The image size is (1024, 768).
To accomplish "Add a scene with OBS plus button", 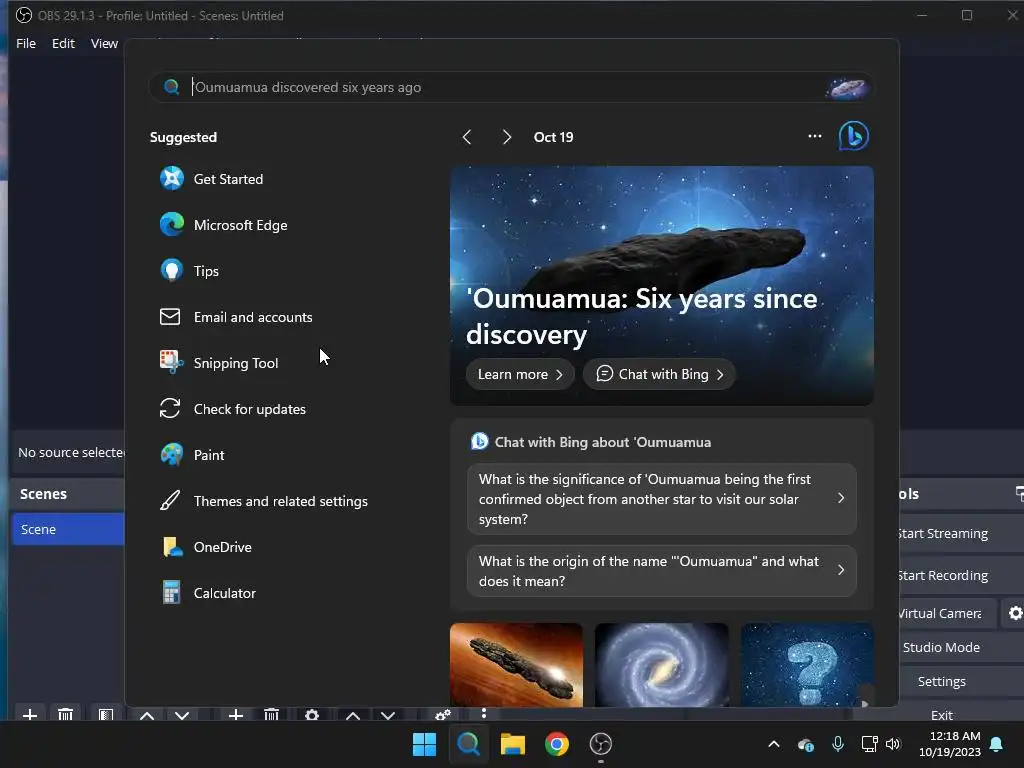I will [29, 714].
